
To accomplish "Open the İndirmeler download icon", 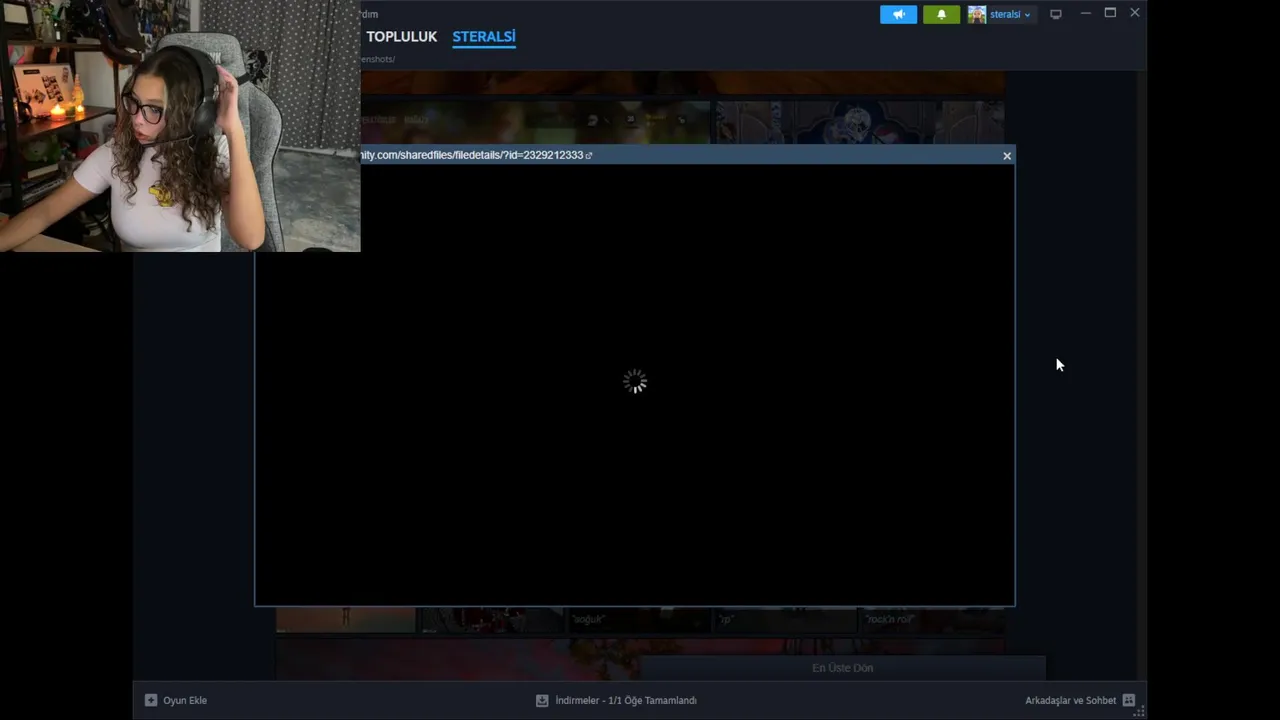I will click(542, 700).
